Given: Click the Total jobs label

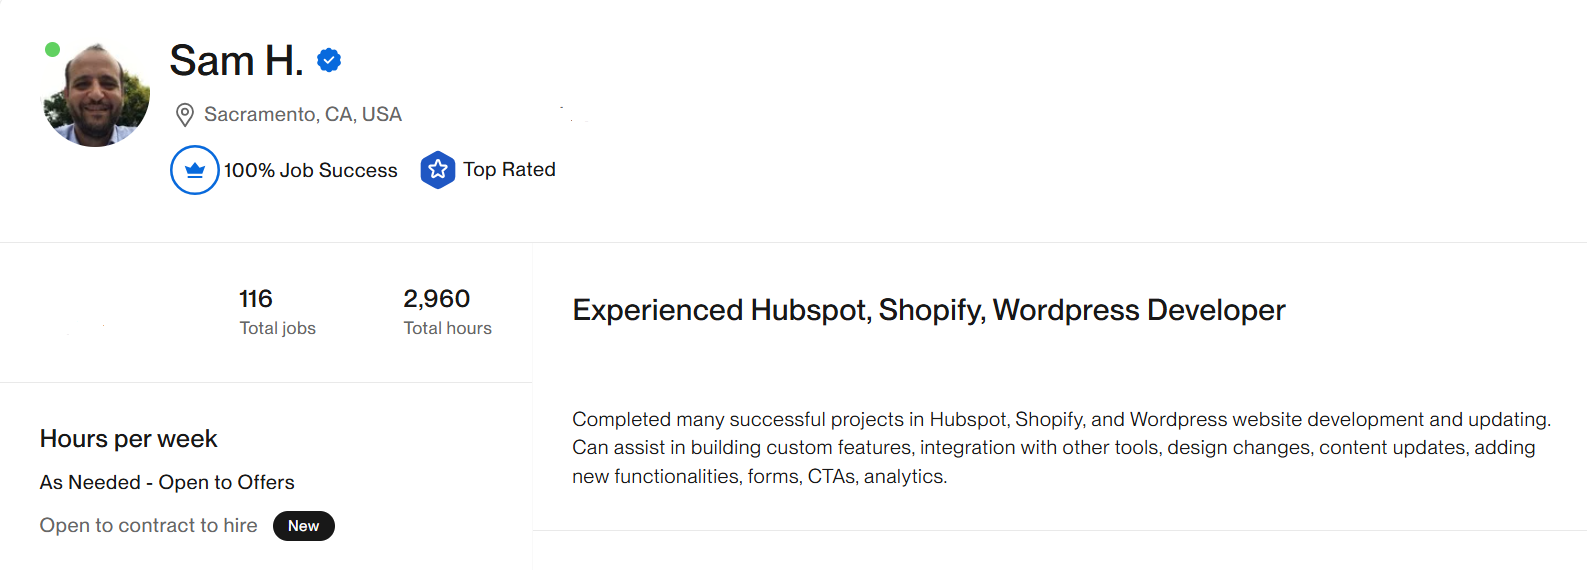Looking at the screenshot, I should pos(278,328).
